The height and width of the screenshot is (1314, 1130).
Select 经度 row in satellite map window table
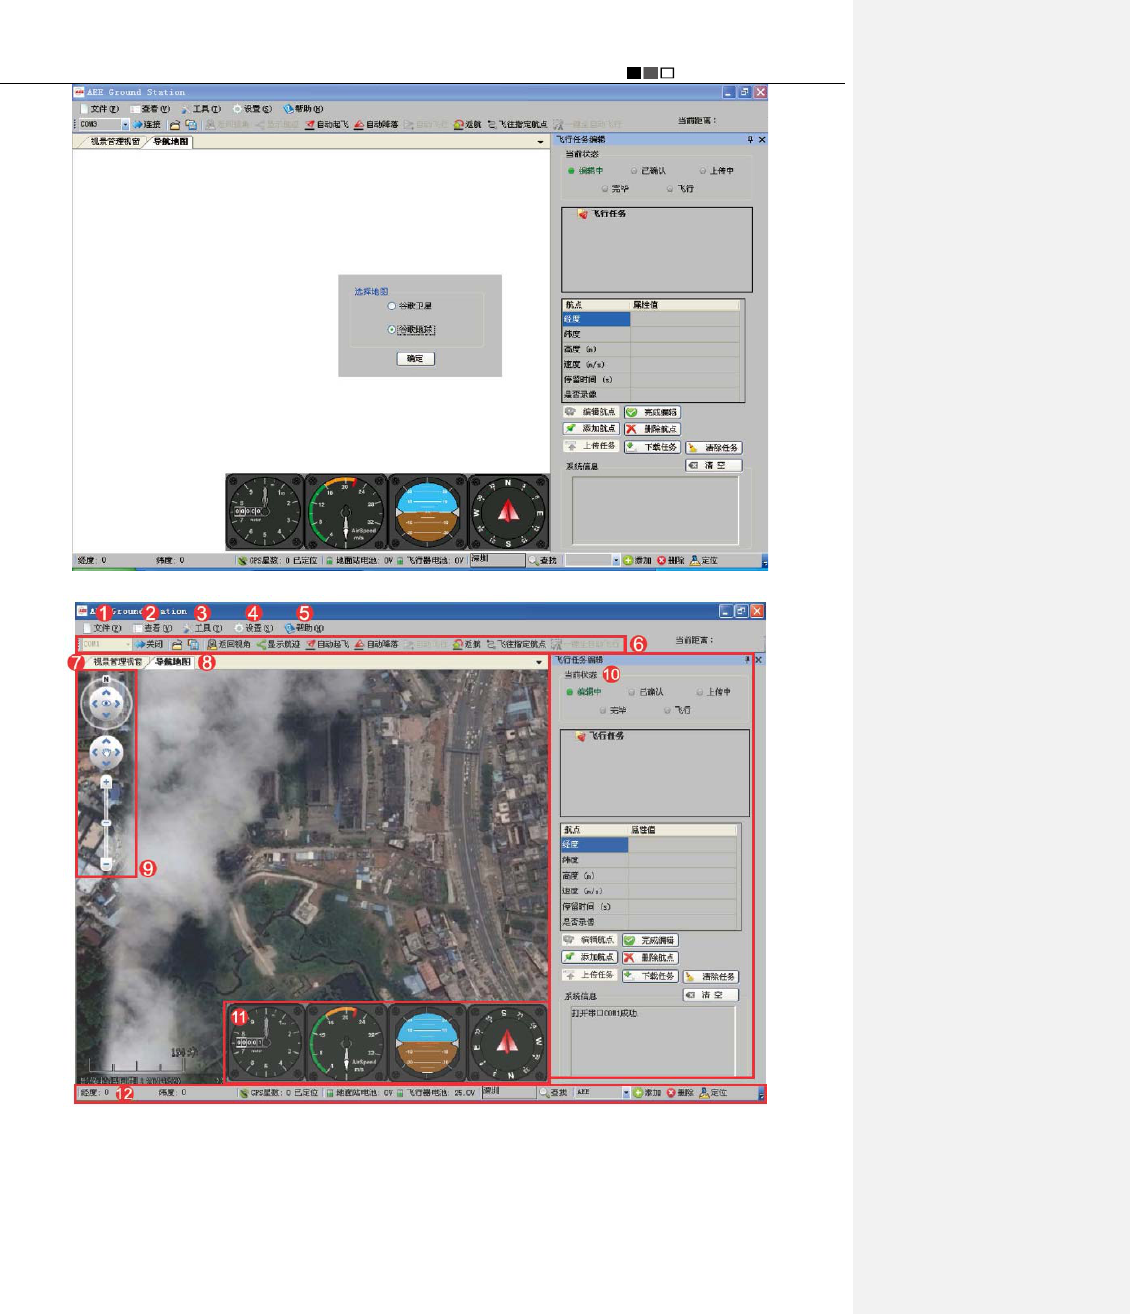pos(650,845)
